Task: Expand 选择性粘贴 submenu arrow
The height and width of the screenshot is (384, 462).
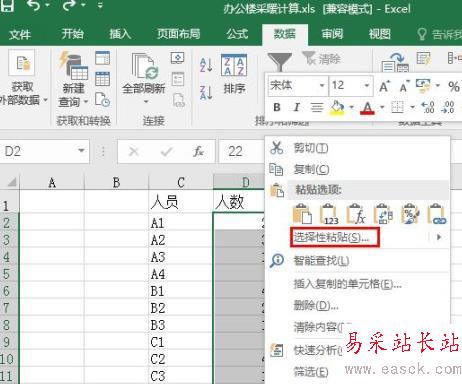Action: pos(439,237)
